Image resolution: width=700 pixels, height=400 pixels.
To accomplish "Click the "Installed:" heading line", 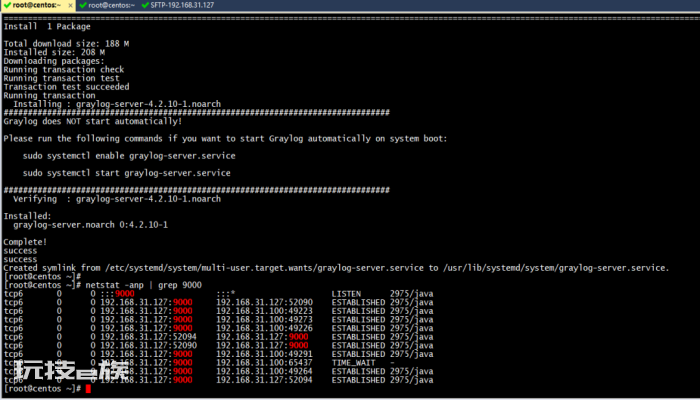I will 28,216.
